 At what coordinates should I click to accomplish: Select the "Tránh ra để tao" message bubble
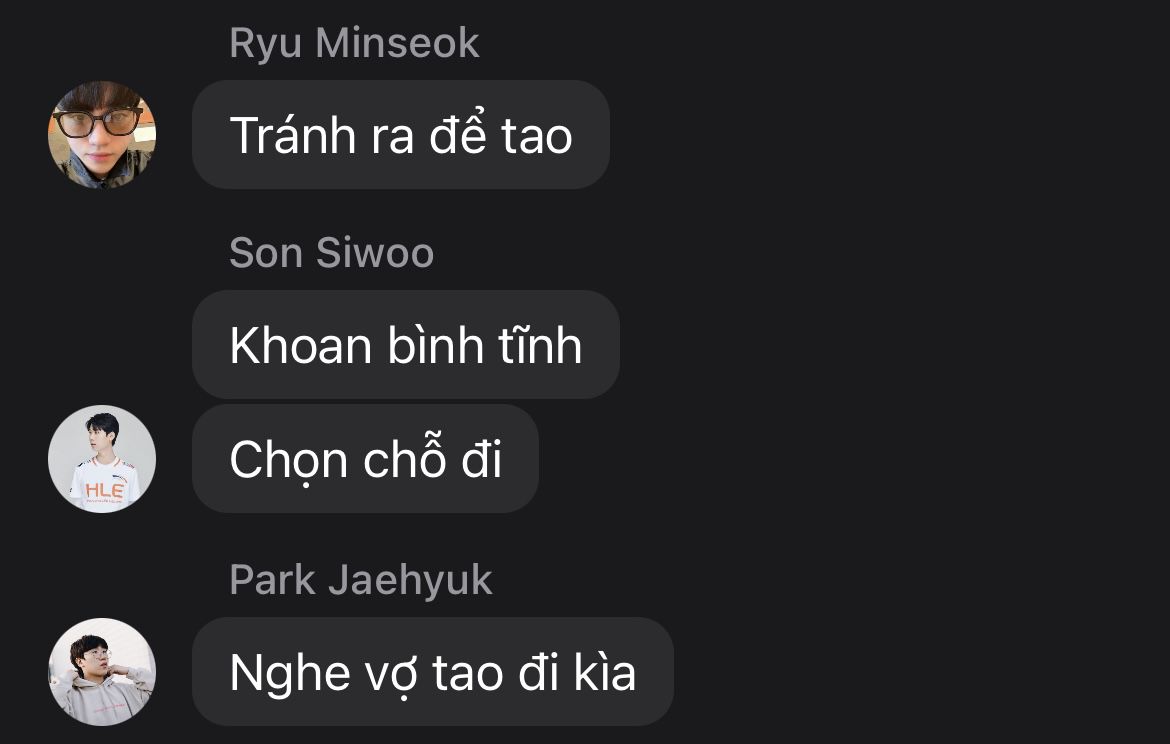click(401, 135)
